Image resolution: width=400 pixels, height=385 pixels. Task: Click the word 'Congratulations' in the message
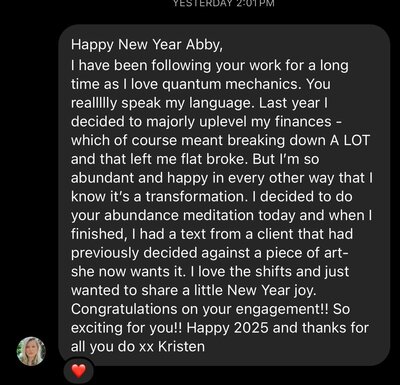coord(124,309)
